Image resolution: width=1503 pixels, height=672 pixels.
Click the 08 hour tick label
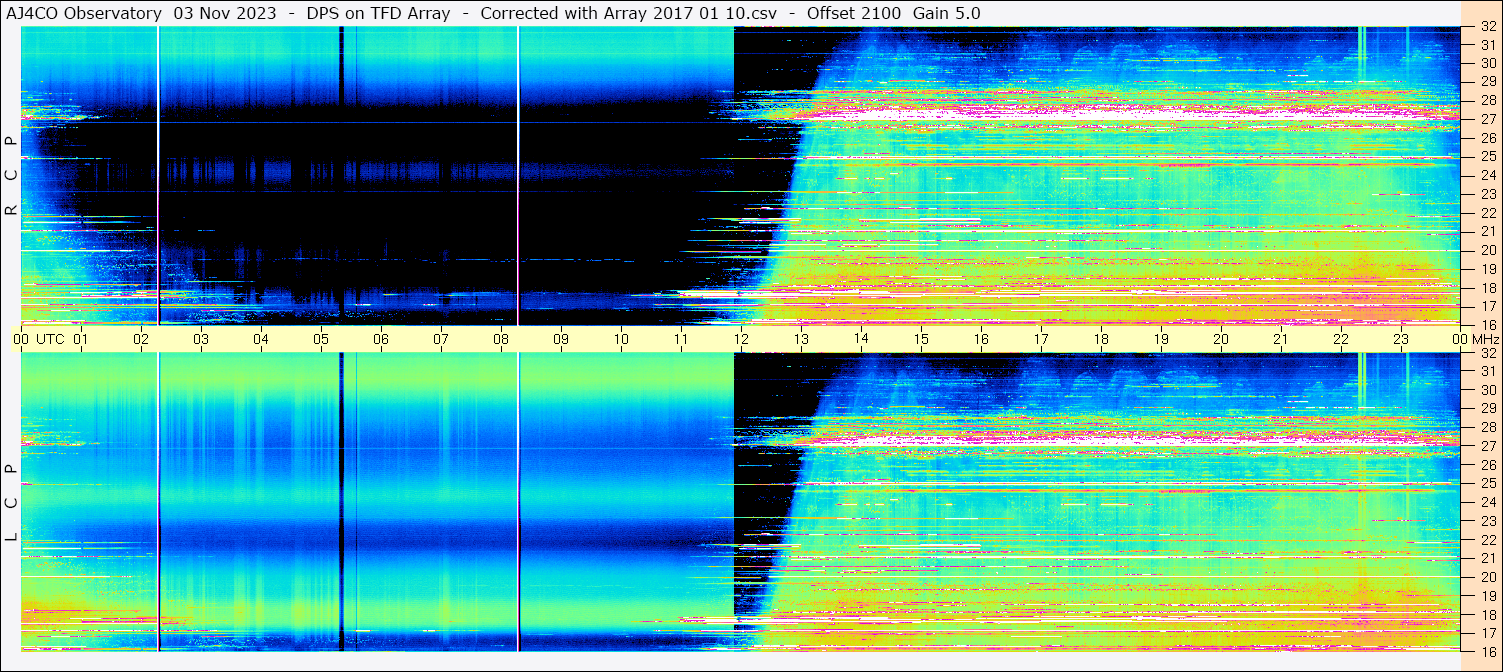point(501,339)
